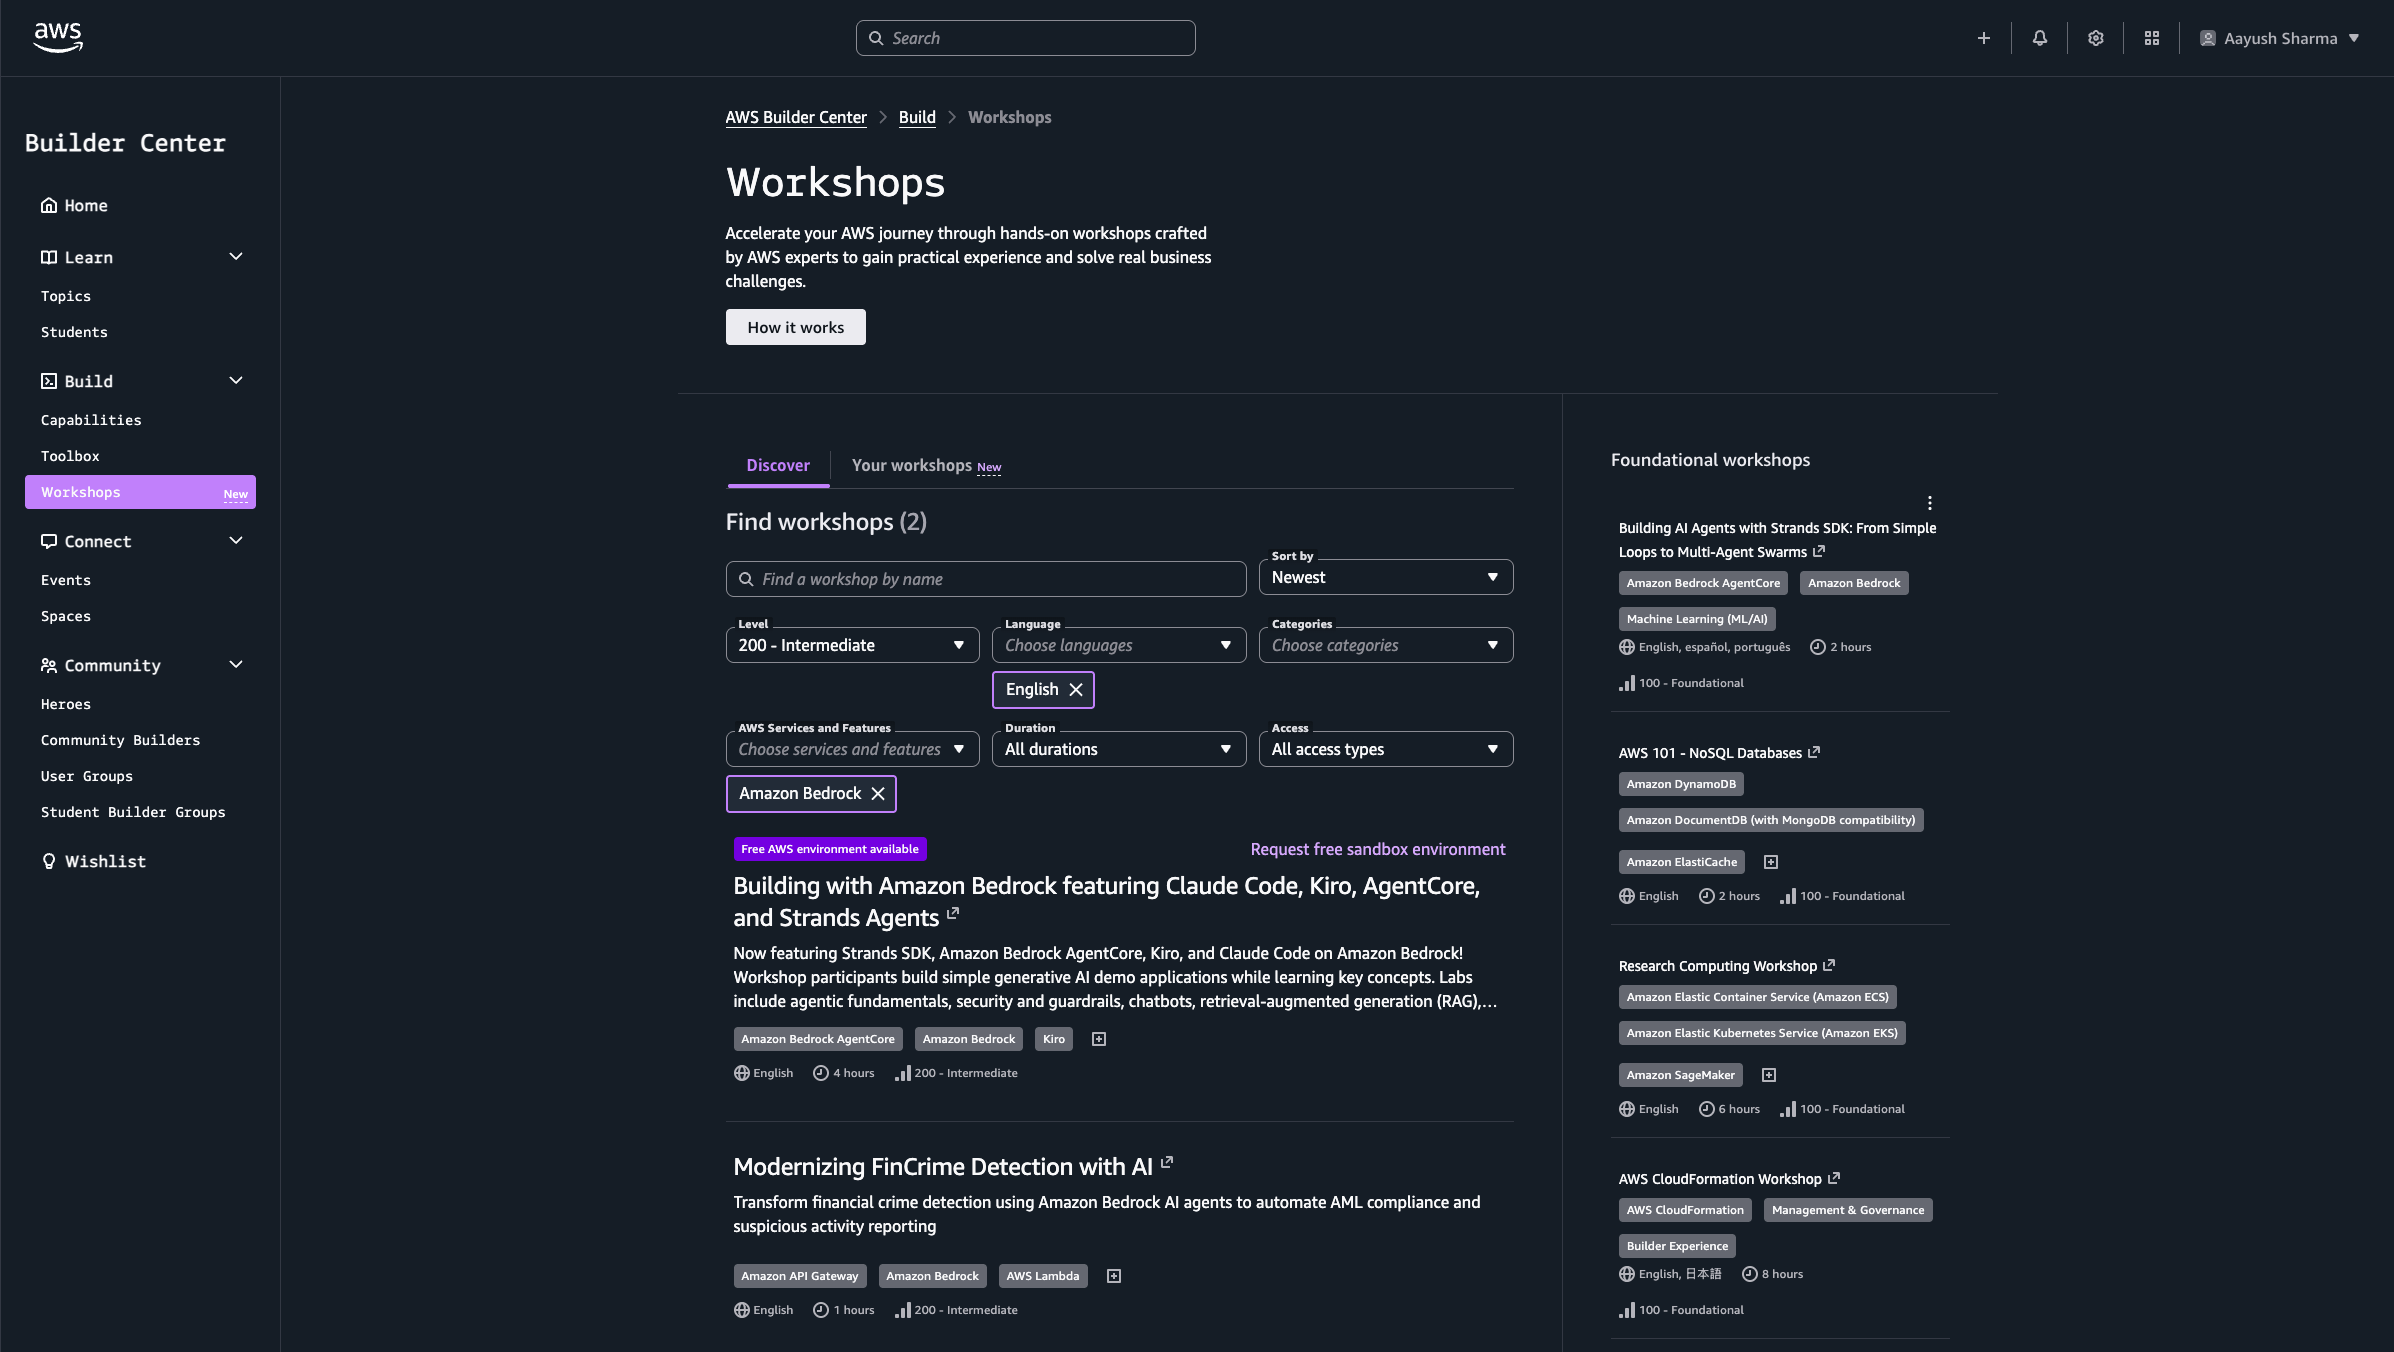Click the Community people icon
Screen dimensions: 2394x1352
[x=49, y=665]
